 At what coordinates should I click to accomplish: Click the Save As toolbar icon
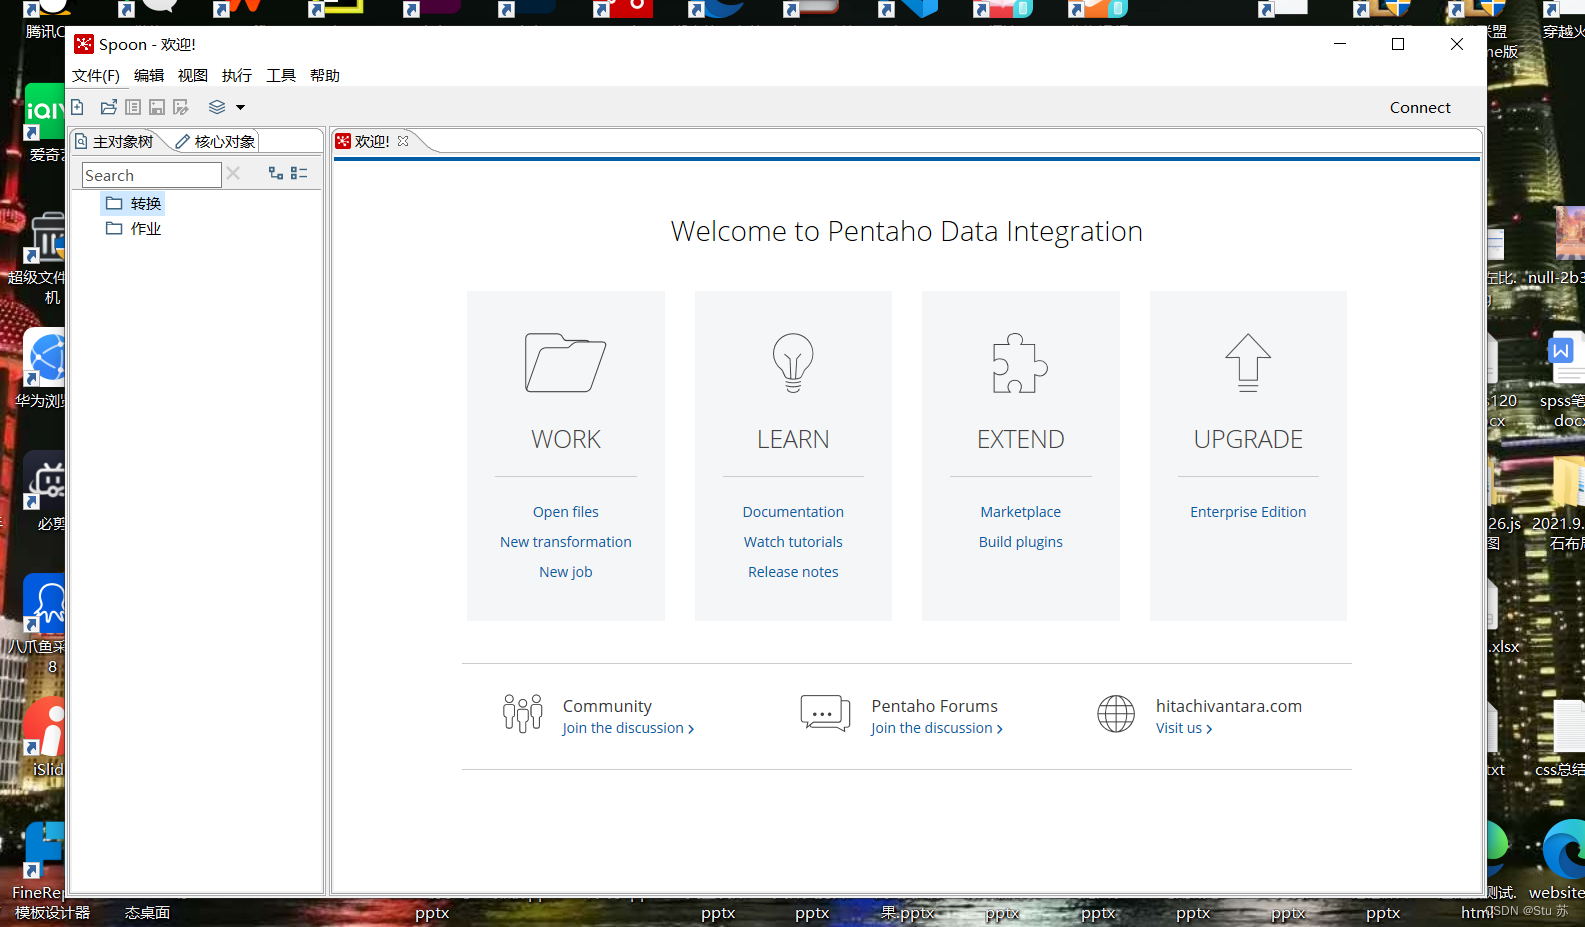[181, 107]
